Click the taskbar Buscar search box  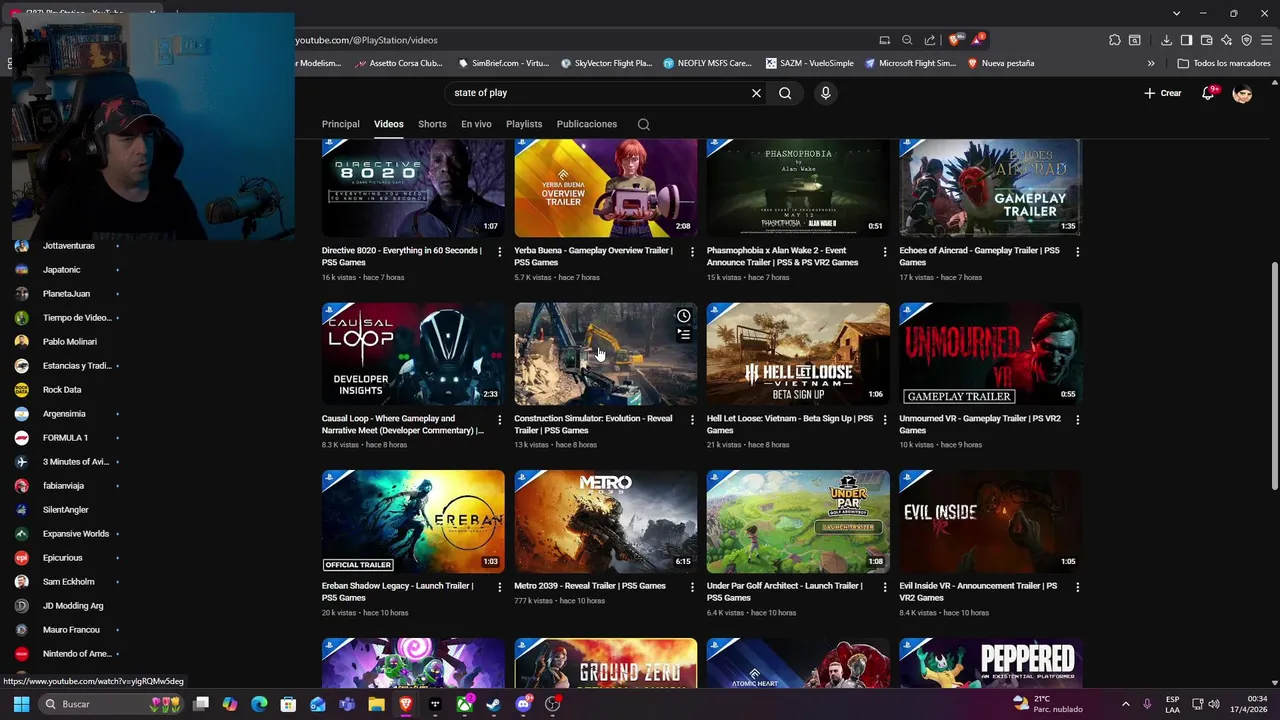[x=112, y=704]
